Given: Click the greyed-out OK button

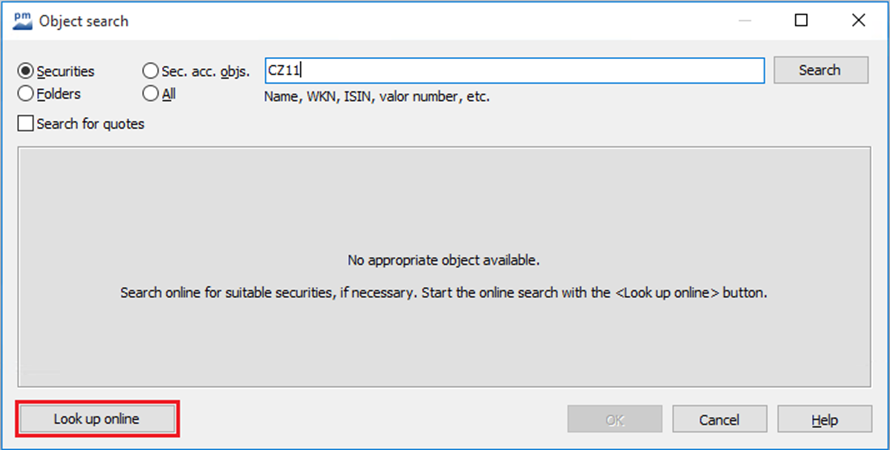Looking at the screenshot, I should point(614,419).
